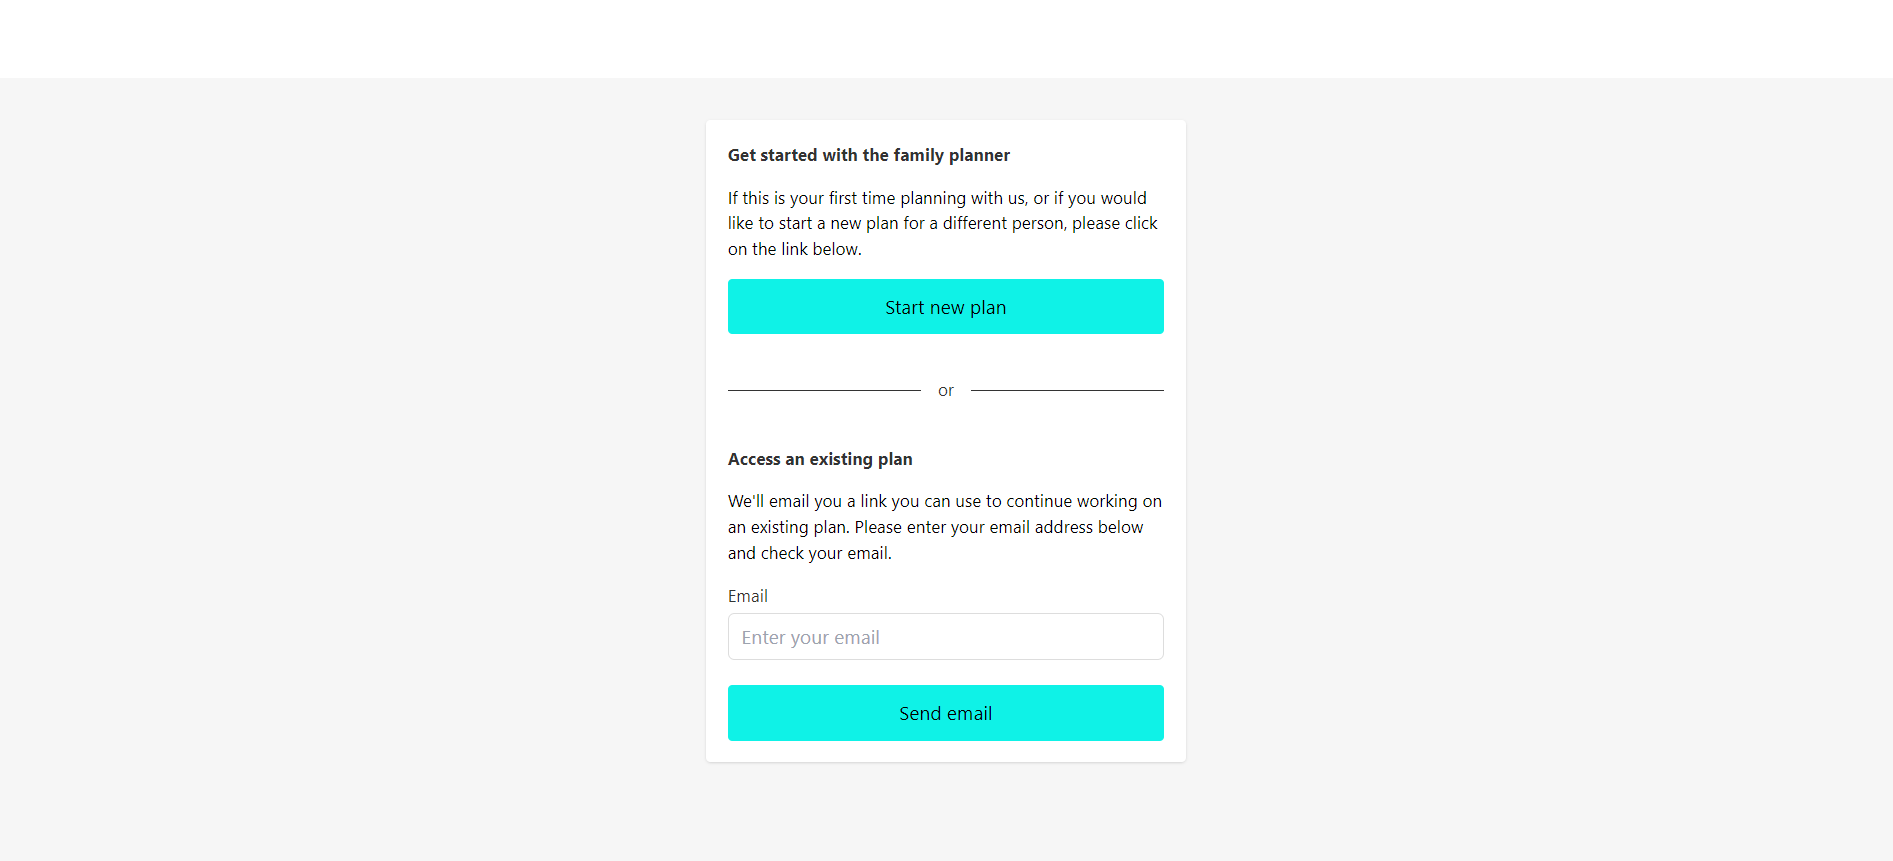This screenshot has width=1893, height=861.
Task: Click the first-time planning instructions paragraph
Action: [942, 223]
